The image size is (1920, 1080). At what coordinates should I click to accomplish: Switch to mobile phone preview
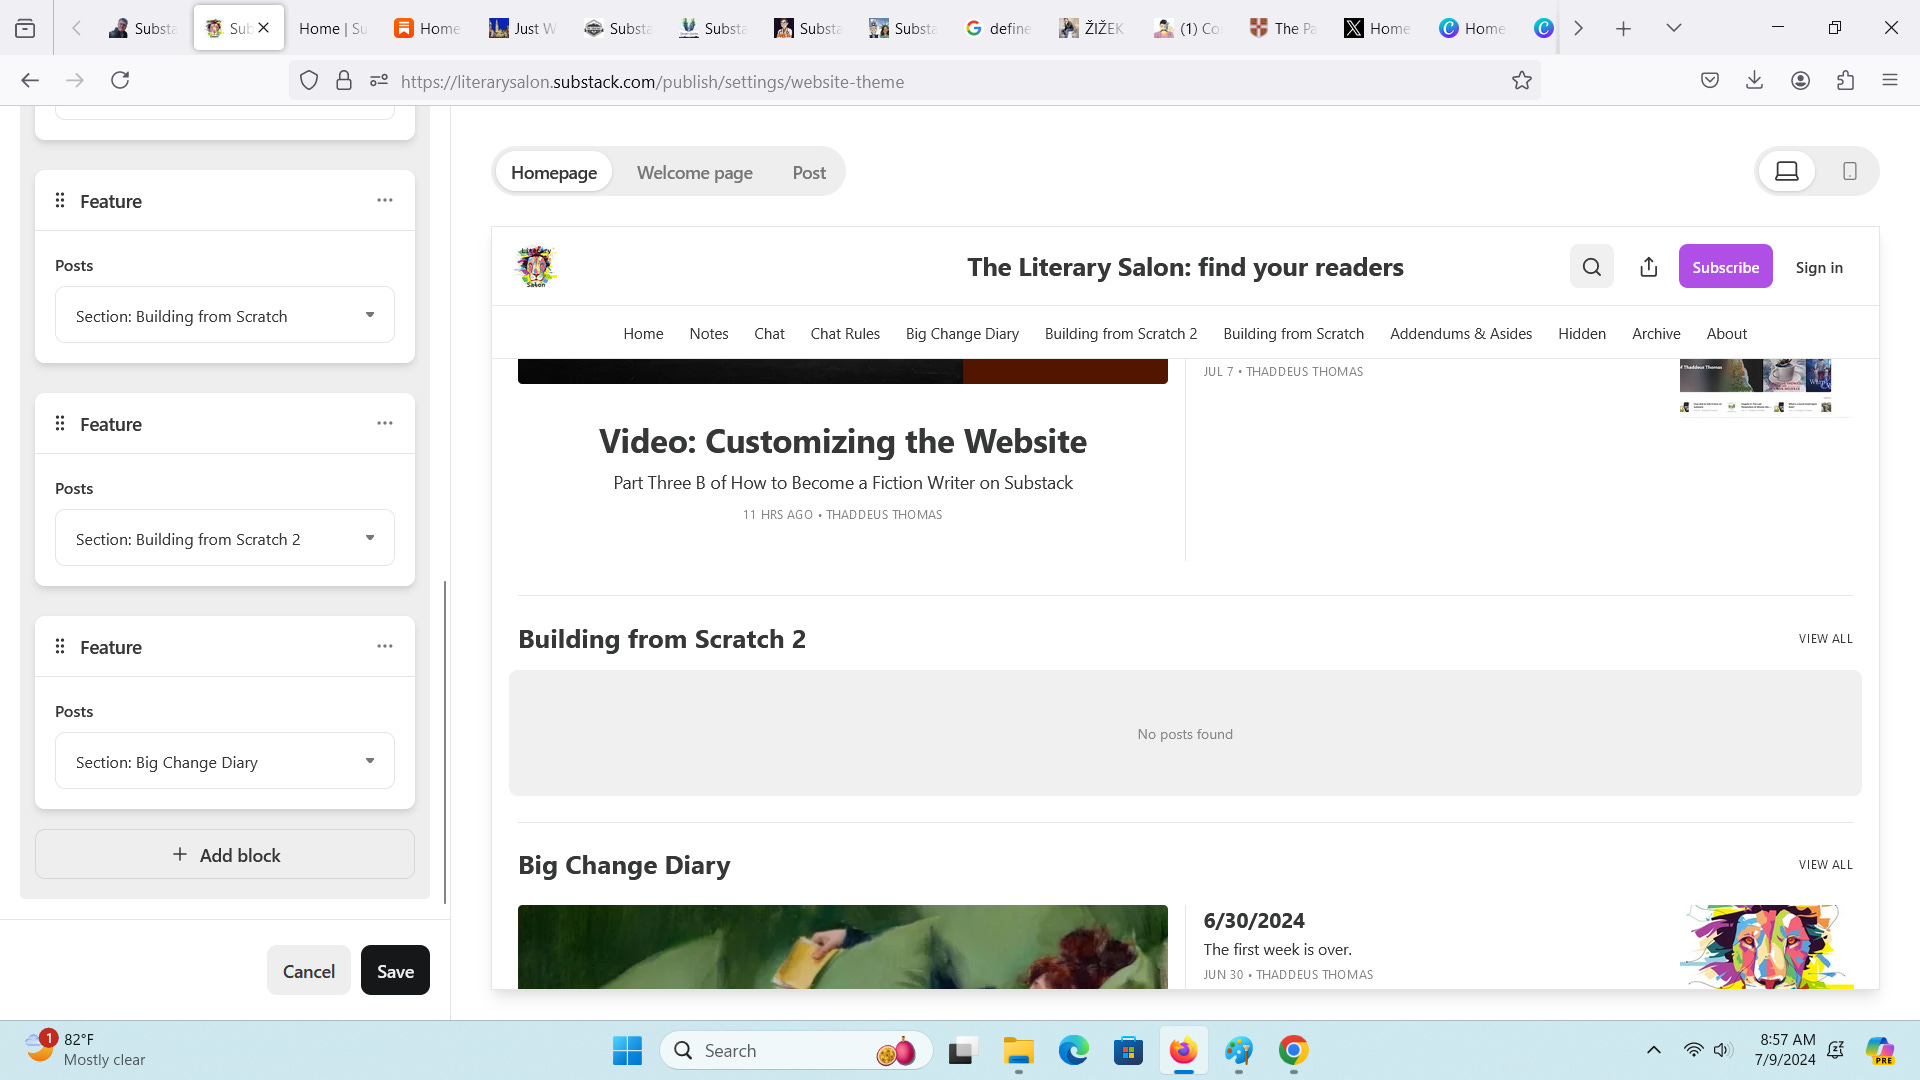coord(1849,171)
